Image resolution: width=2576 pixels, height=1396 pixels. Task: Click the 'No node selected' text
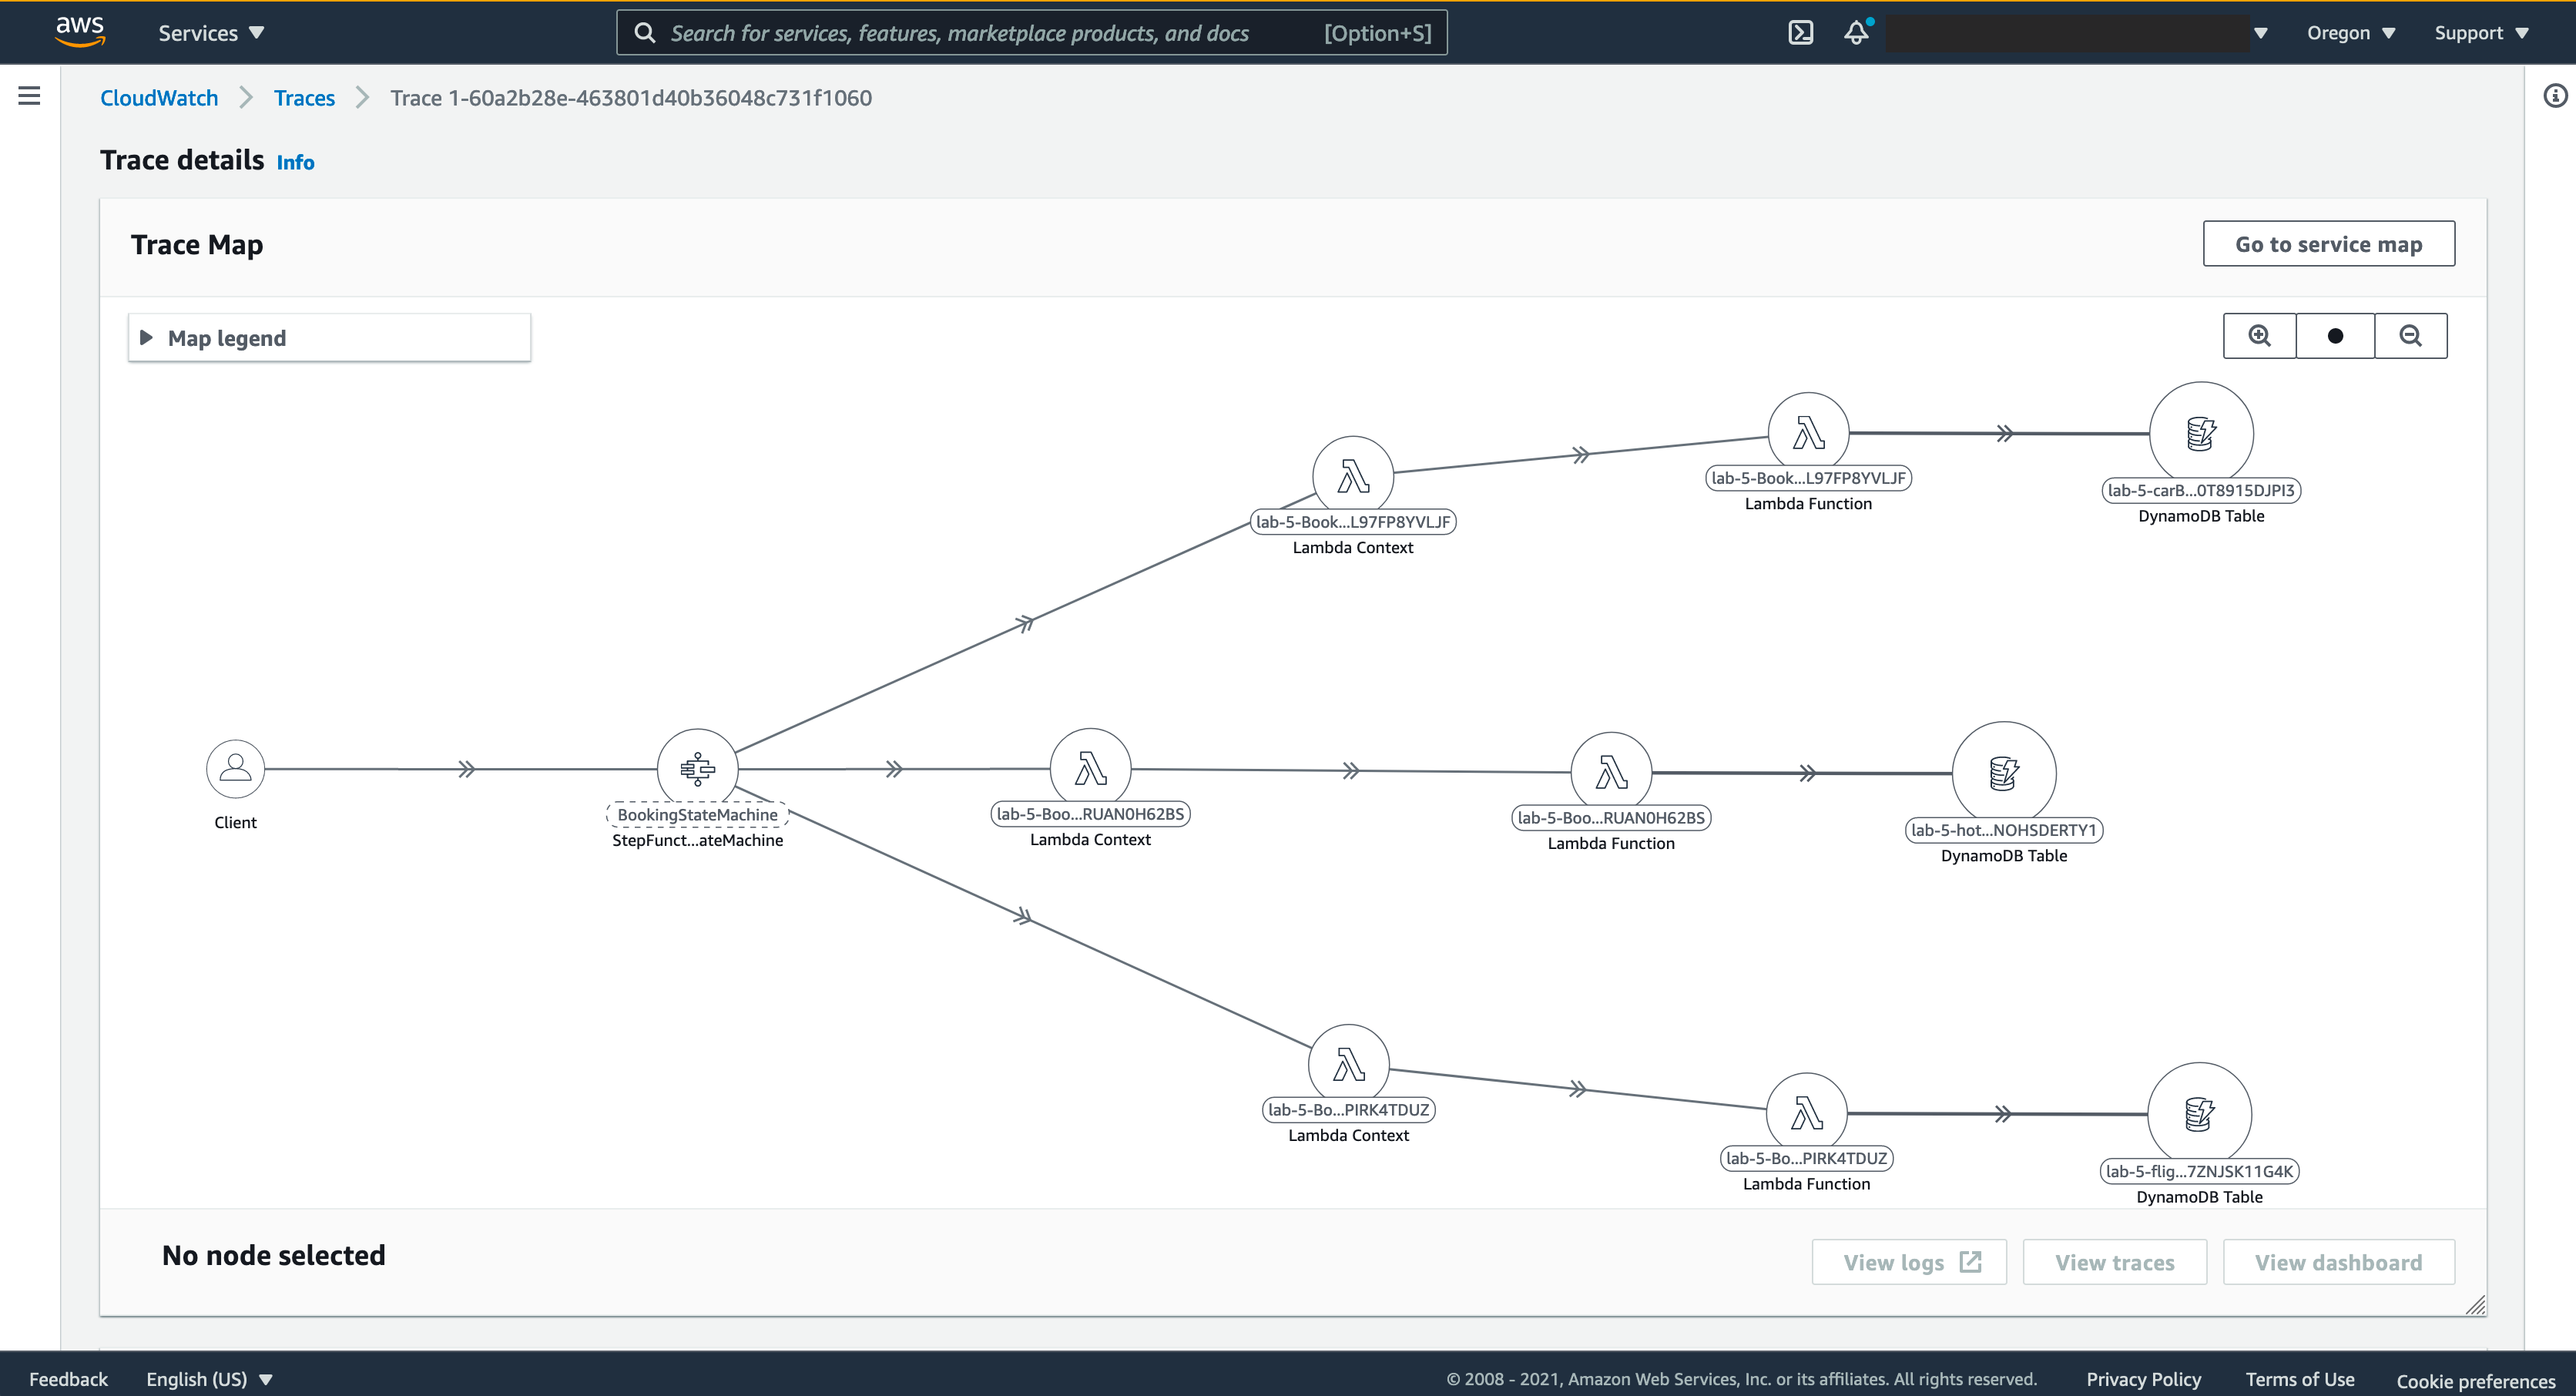(273, 1255)
